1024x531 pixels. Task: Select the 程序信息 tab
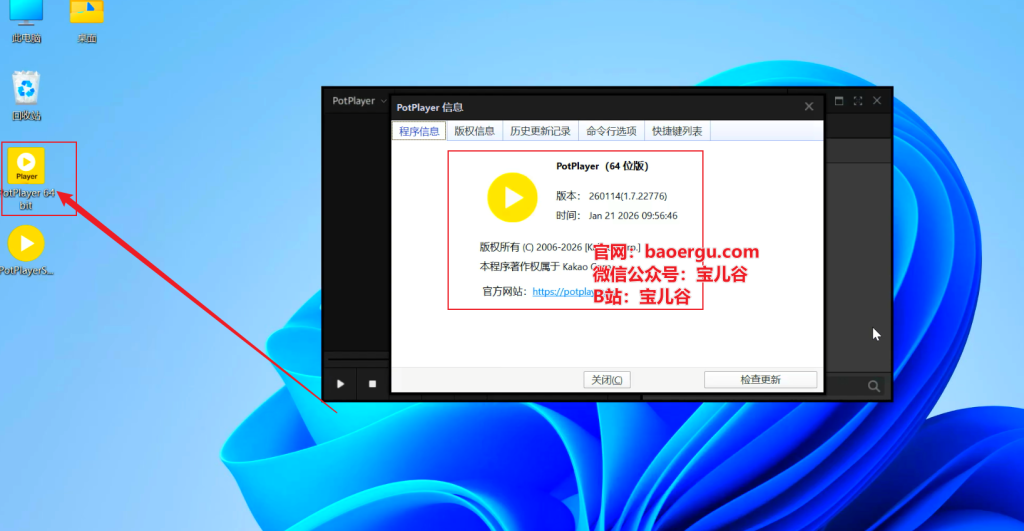click(419, 131)
